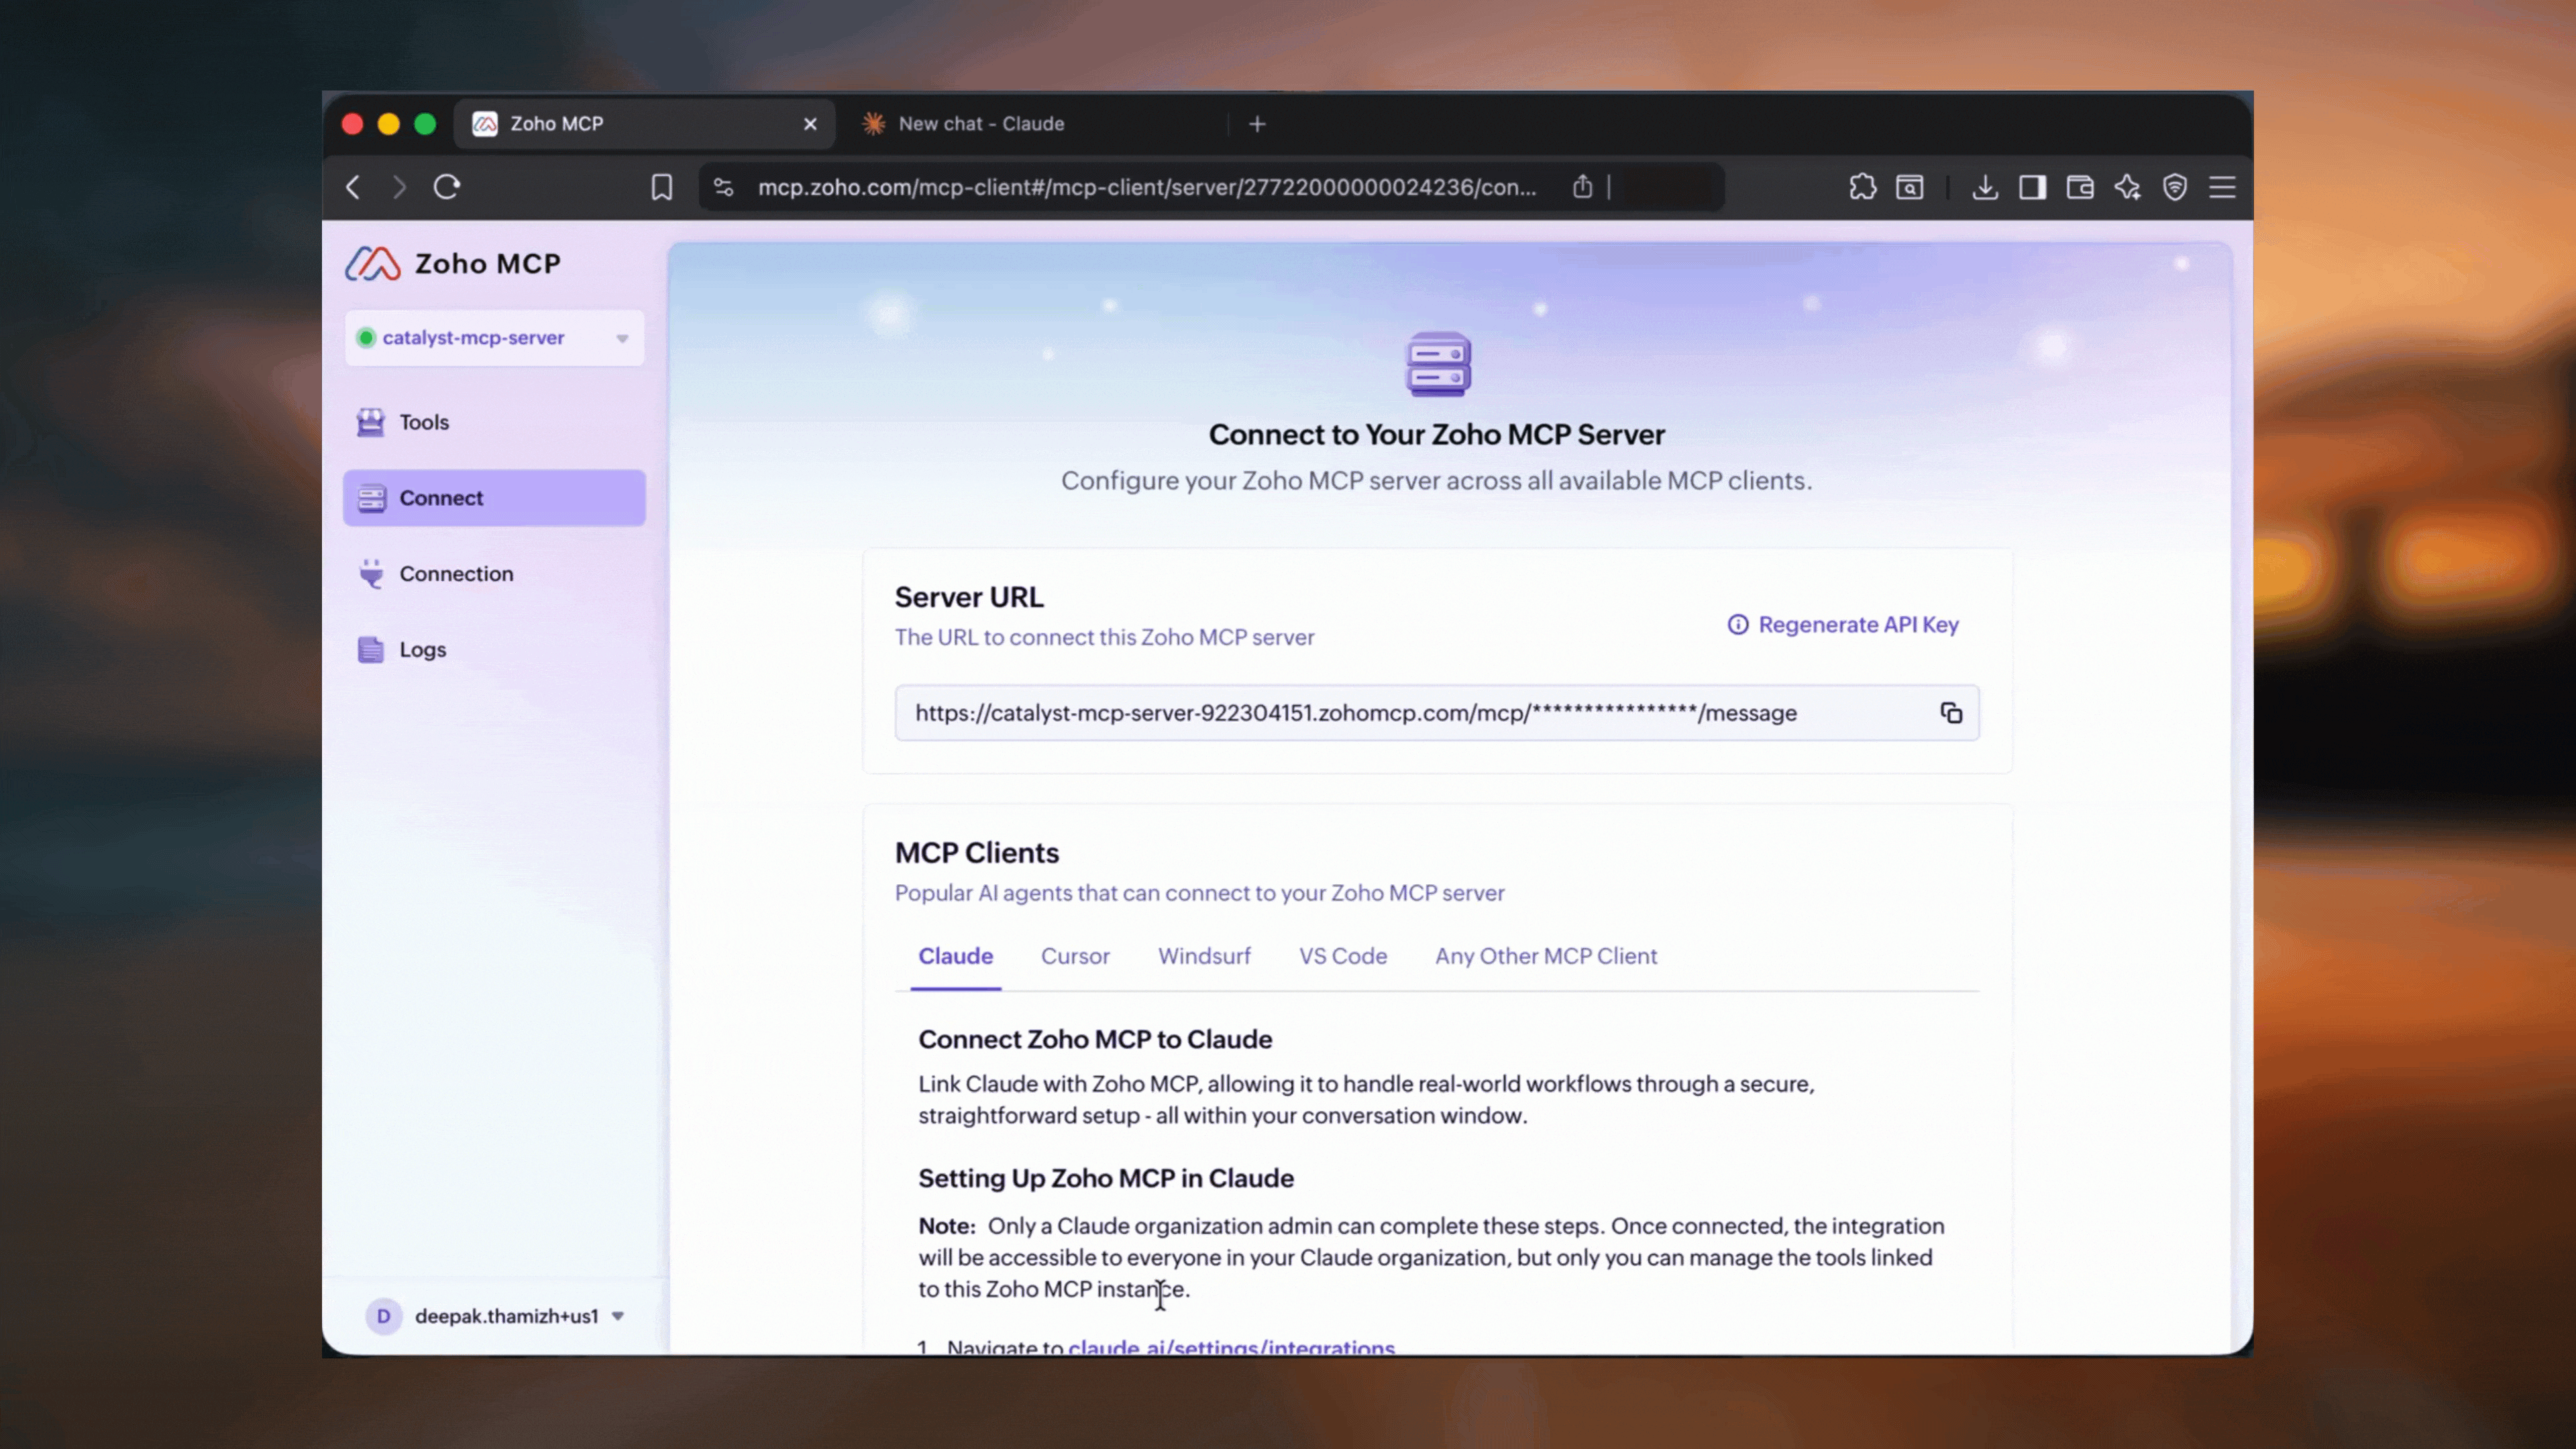
Task: Go back with the browser back arrow
Action: coord(353,187)
